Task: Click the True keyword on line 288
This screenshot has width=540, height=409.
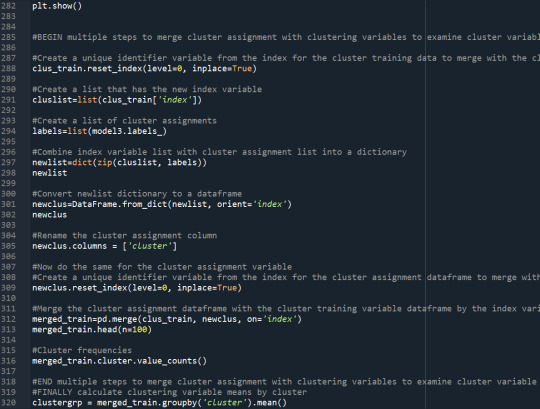Action: [242, 69]
